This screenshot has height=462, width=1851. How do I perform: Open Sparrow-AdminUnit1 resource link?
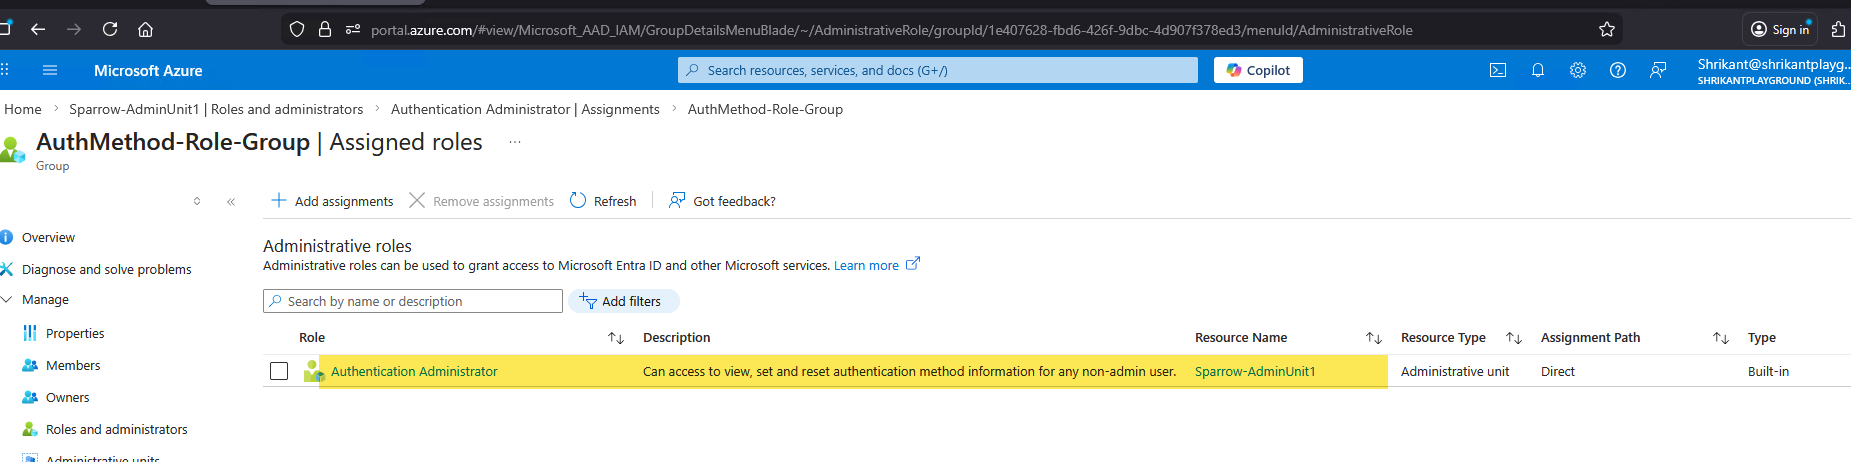point(1255,371)
